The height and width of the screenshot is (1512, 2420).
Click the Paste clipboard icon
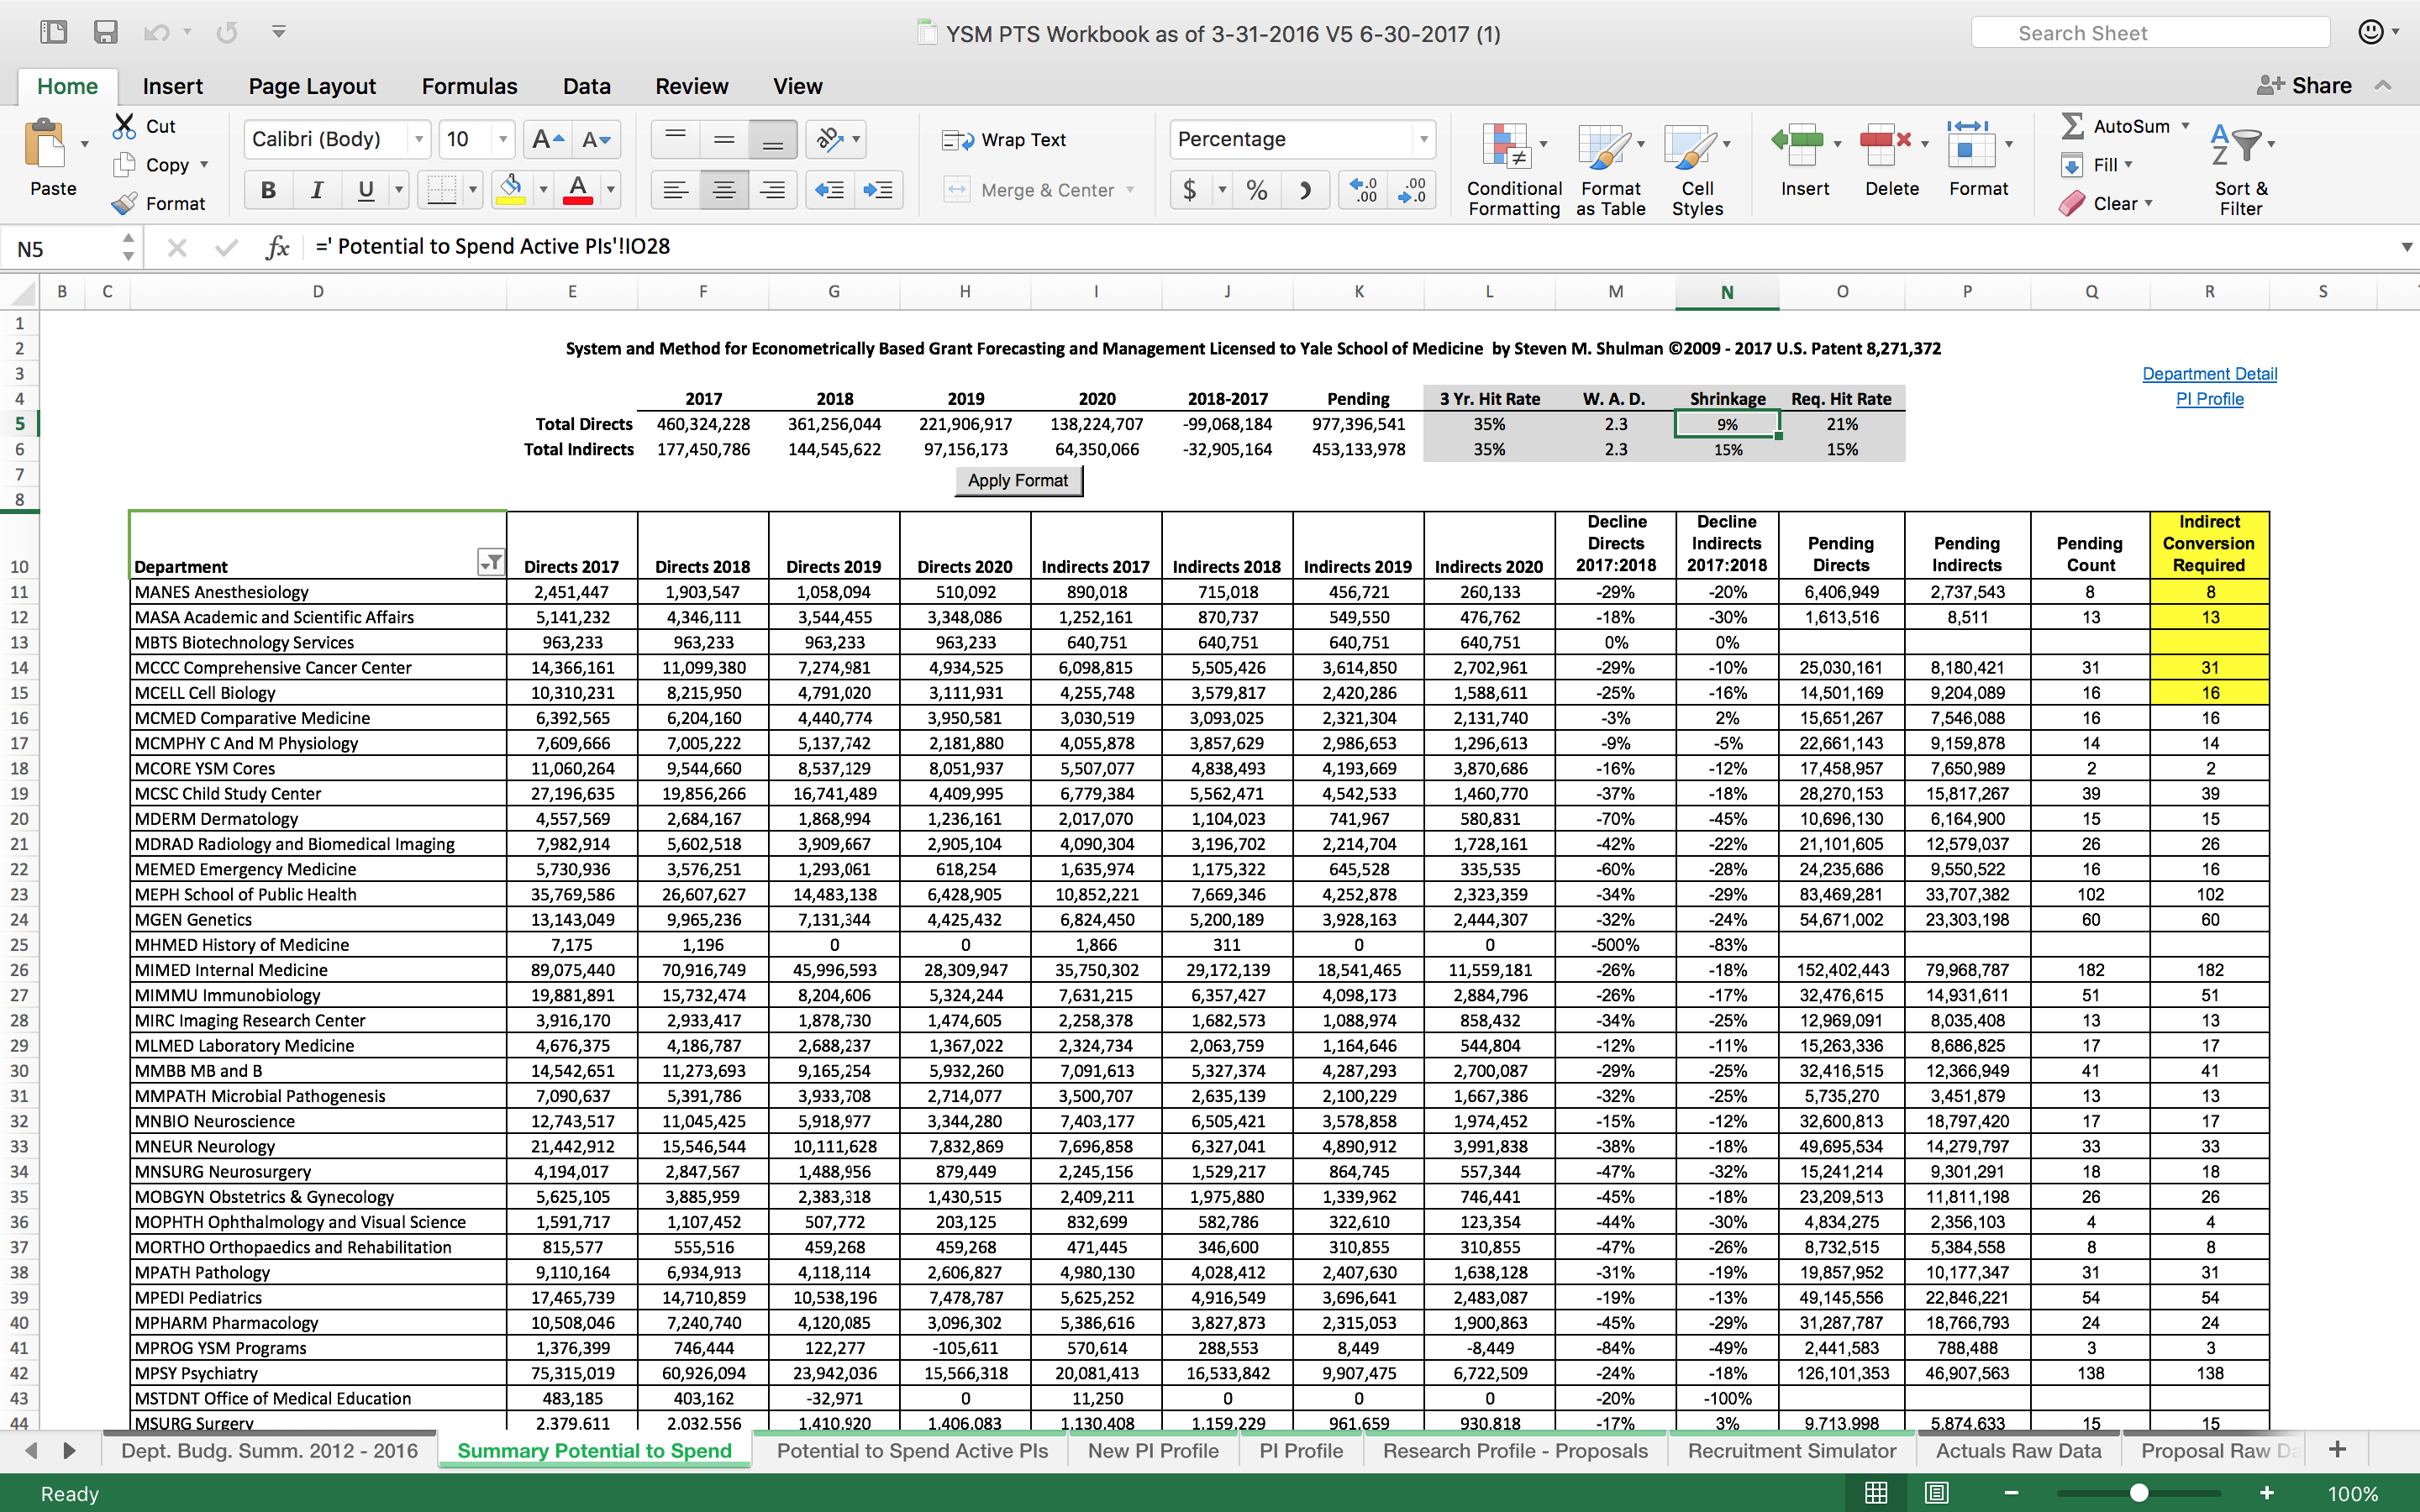pyautogui.click(x=45, y=144)
